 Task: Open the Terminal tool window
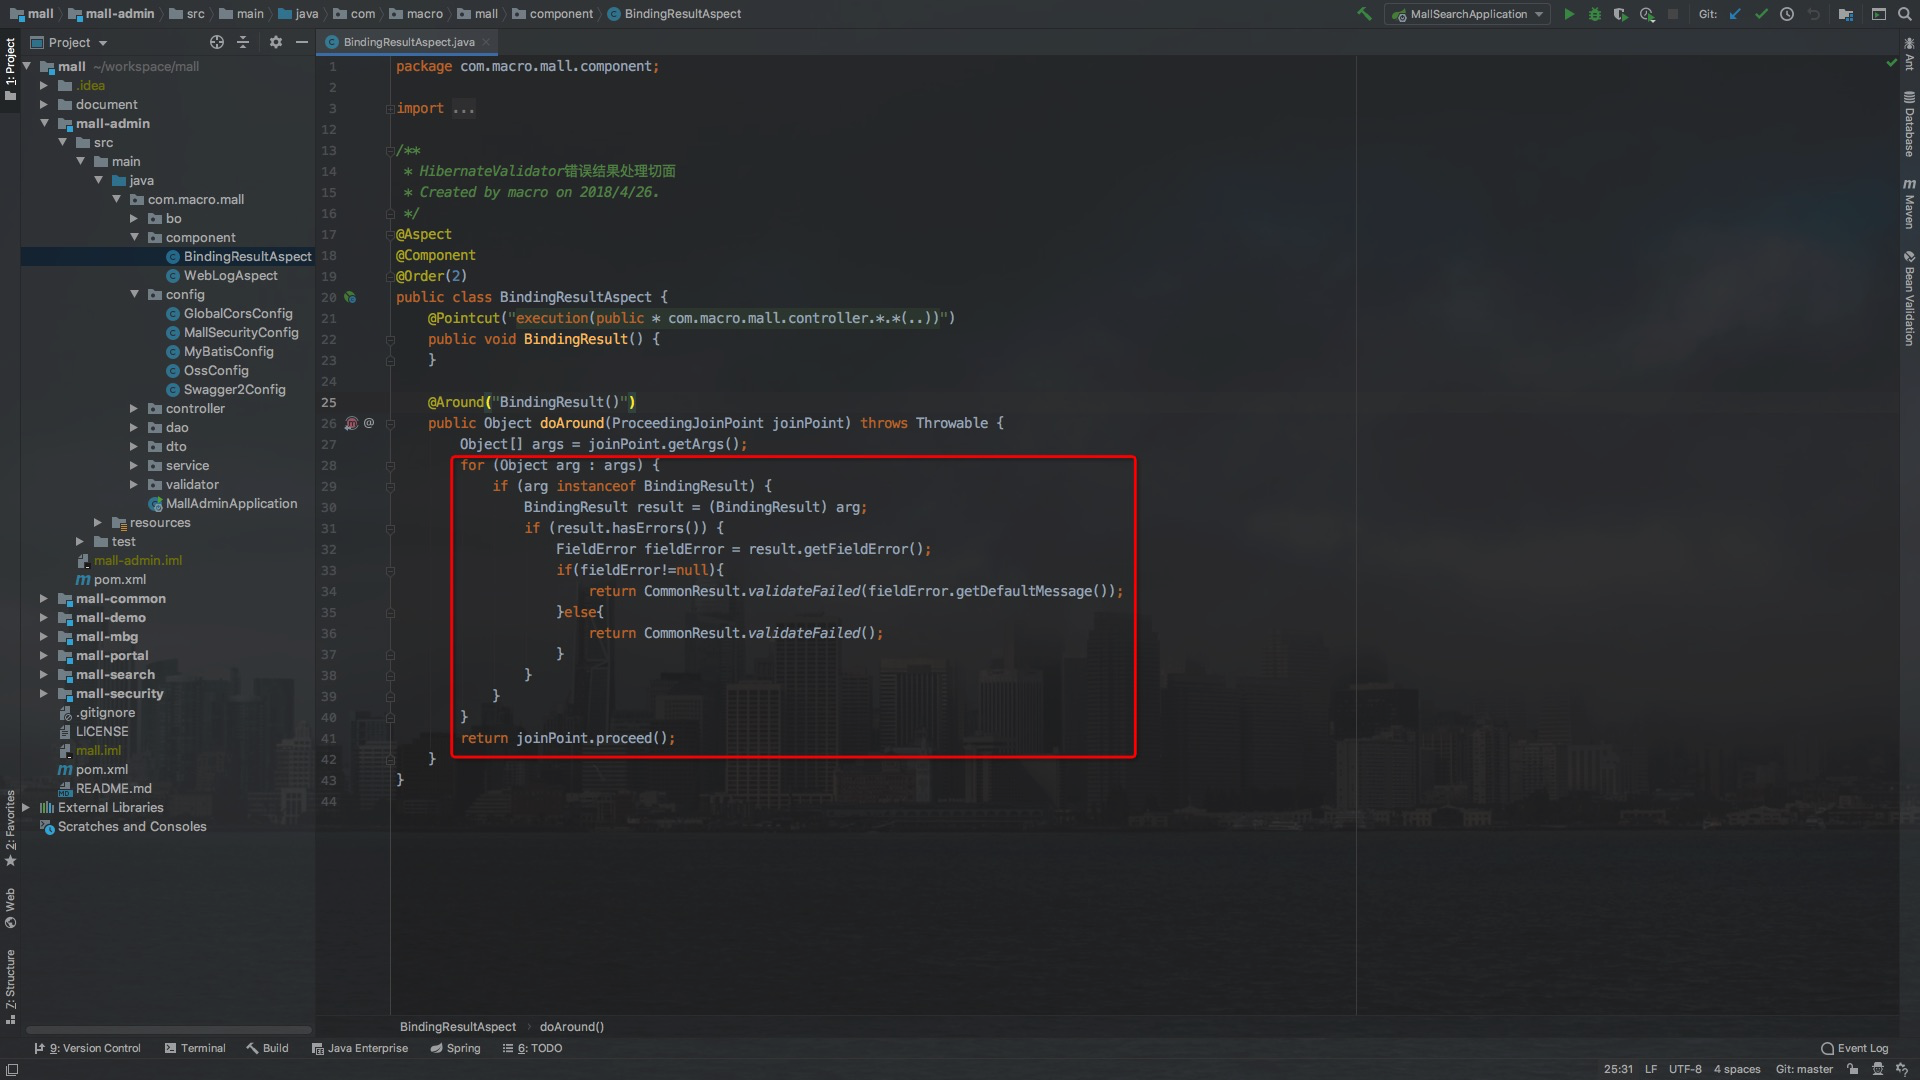coord(195,1048)
